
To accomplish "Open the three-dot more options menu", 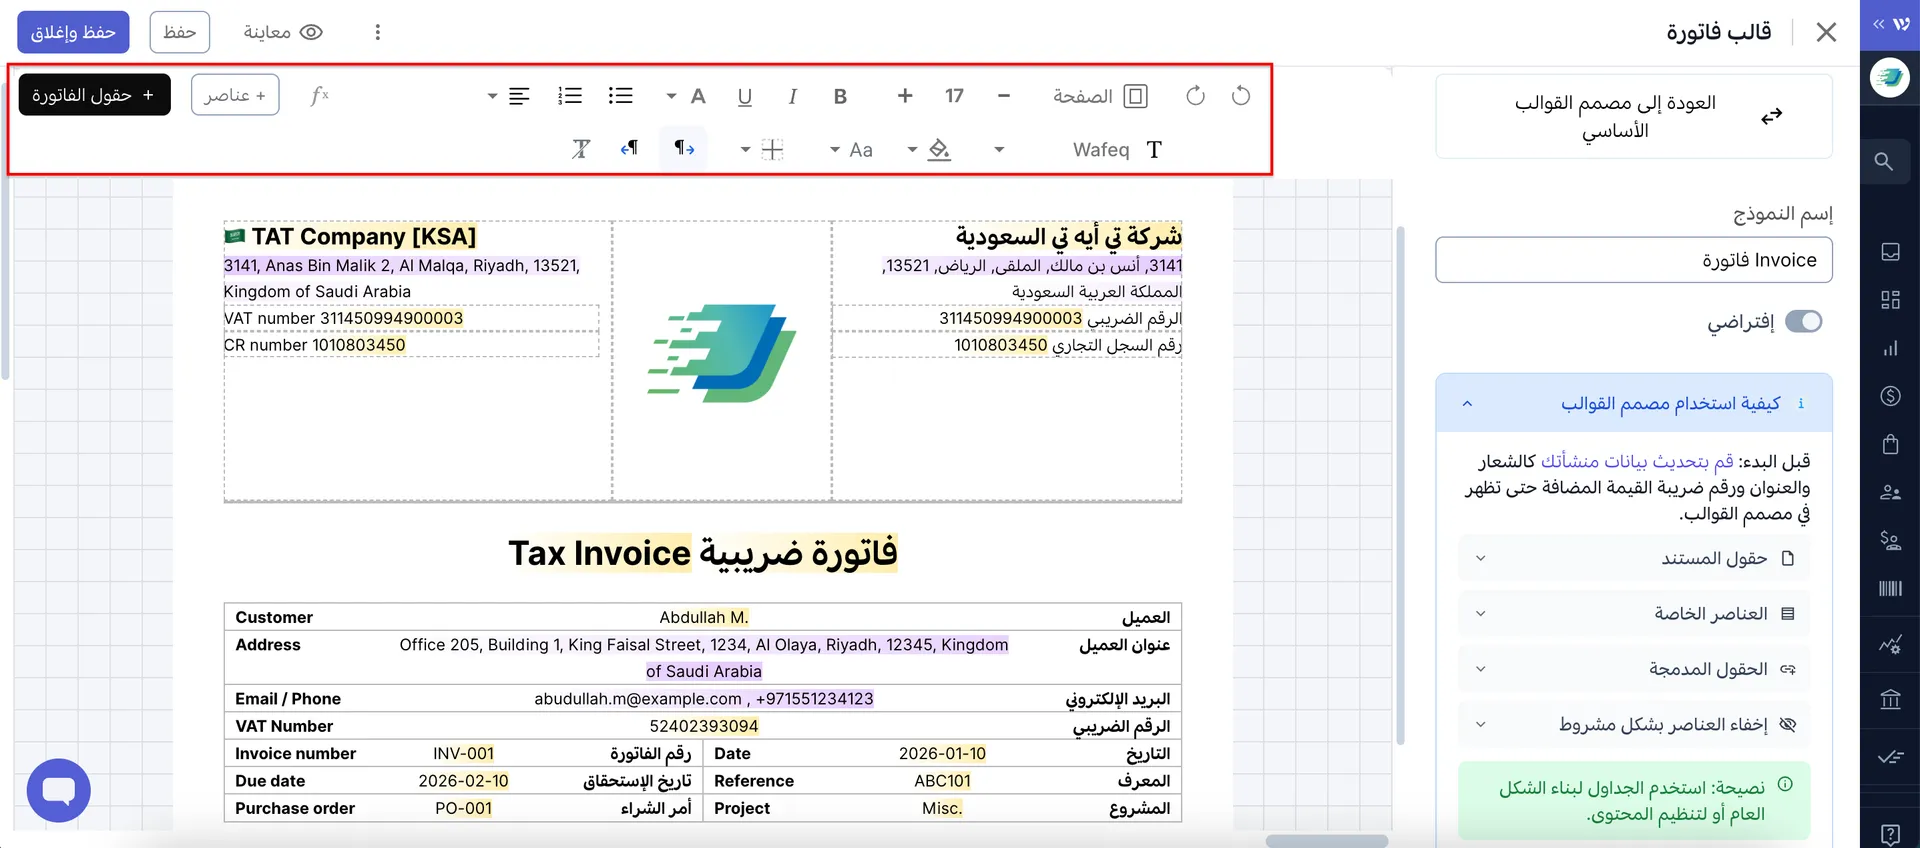I will [377, 32].
